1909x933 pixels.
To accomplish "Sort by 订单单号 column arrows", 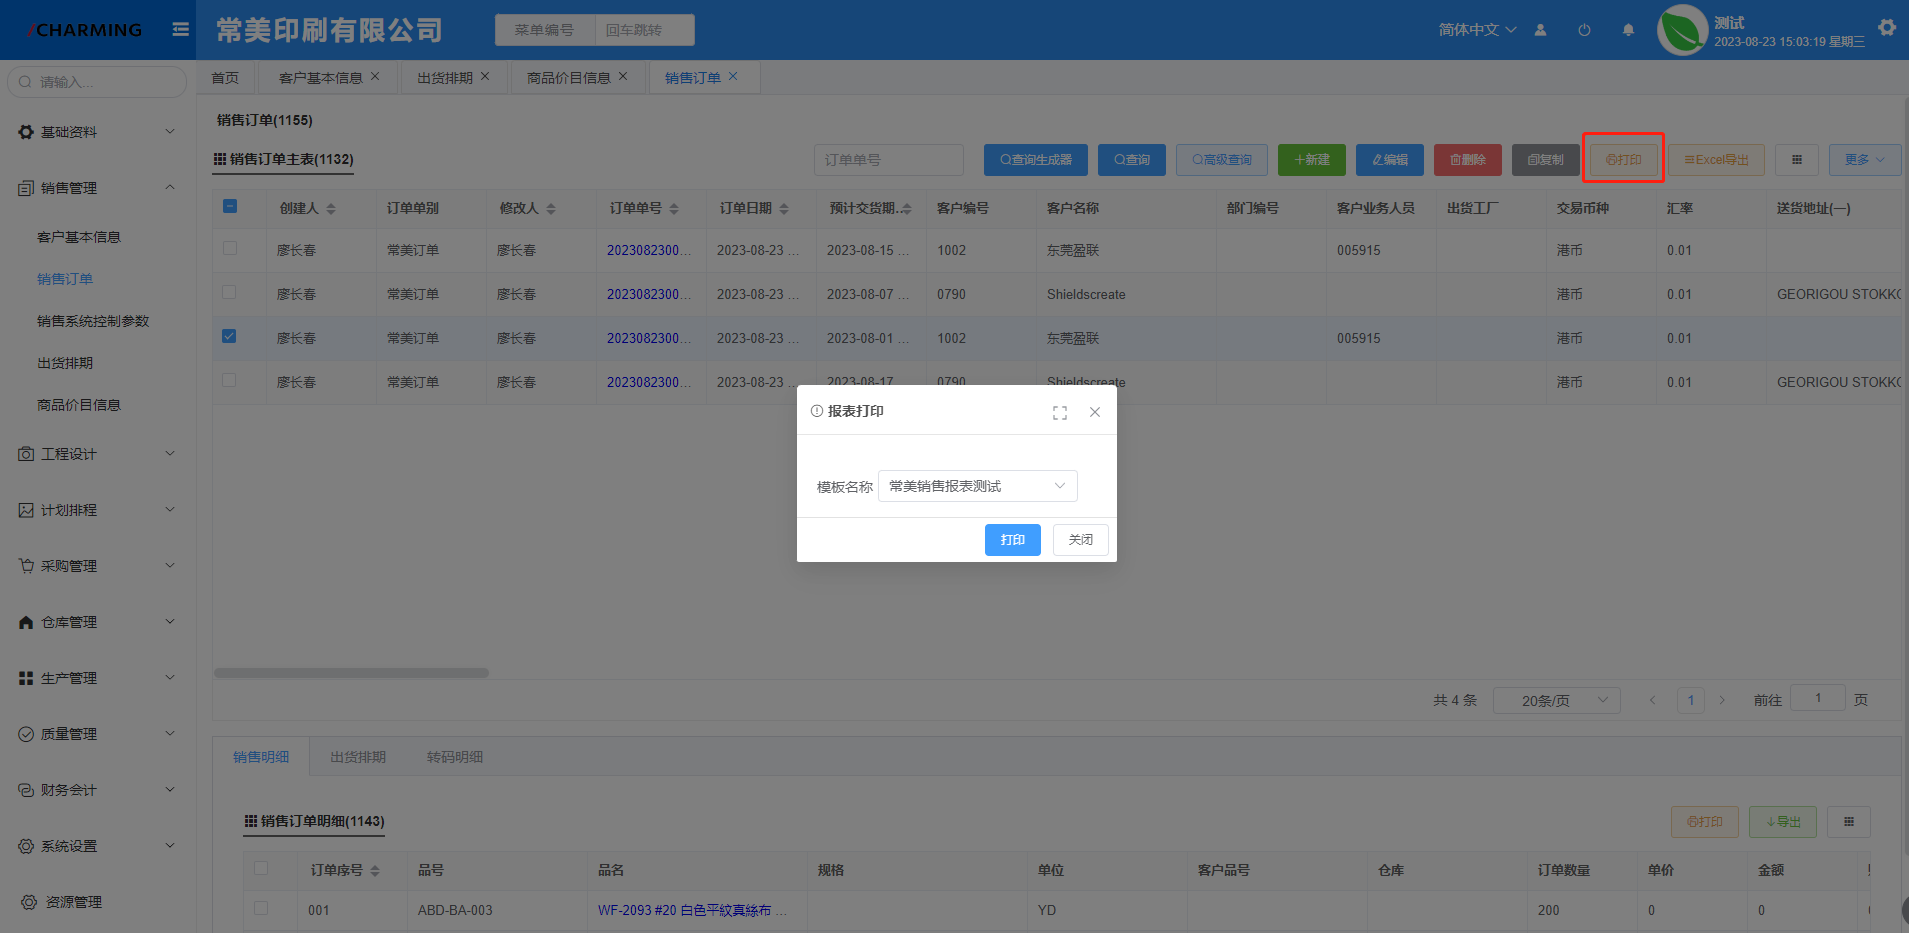I will [x=674, y=209].
